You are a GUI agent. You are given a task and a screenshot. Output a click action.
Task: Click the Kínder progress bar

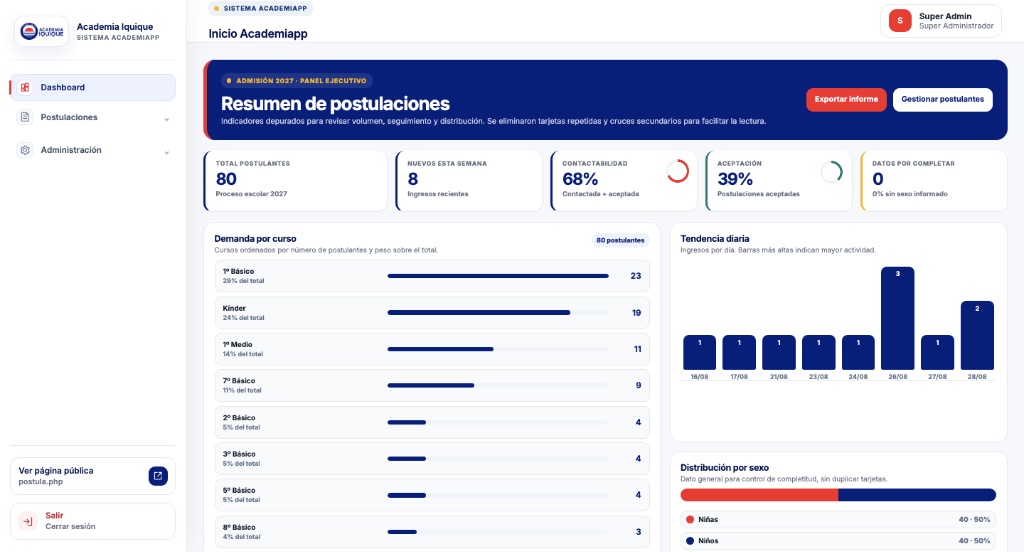click(498, 312)
